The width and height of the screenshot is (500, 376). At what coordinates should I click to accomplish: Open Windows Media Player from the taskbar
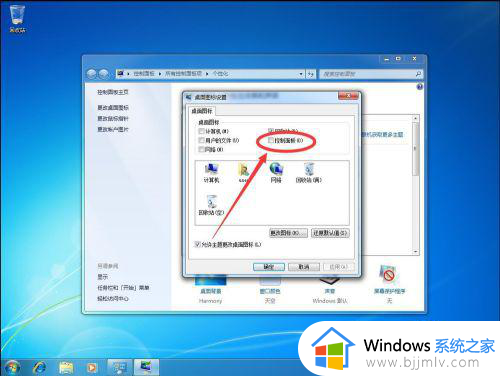(91, 367)
